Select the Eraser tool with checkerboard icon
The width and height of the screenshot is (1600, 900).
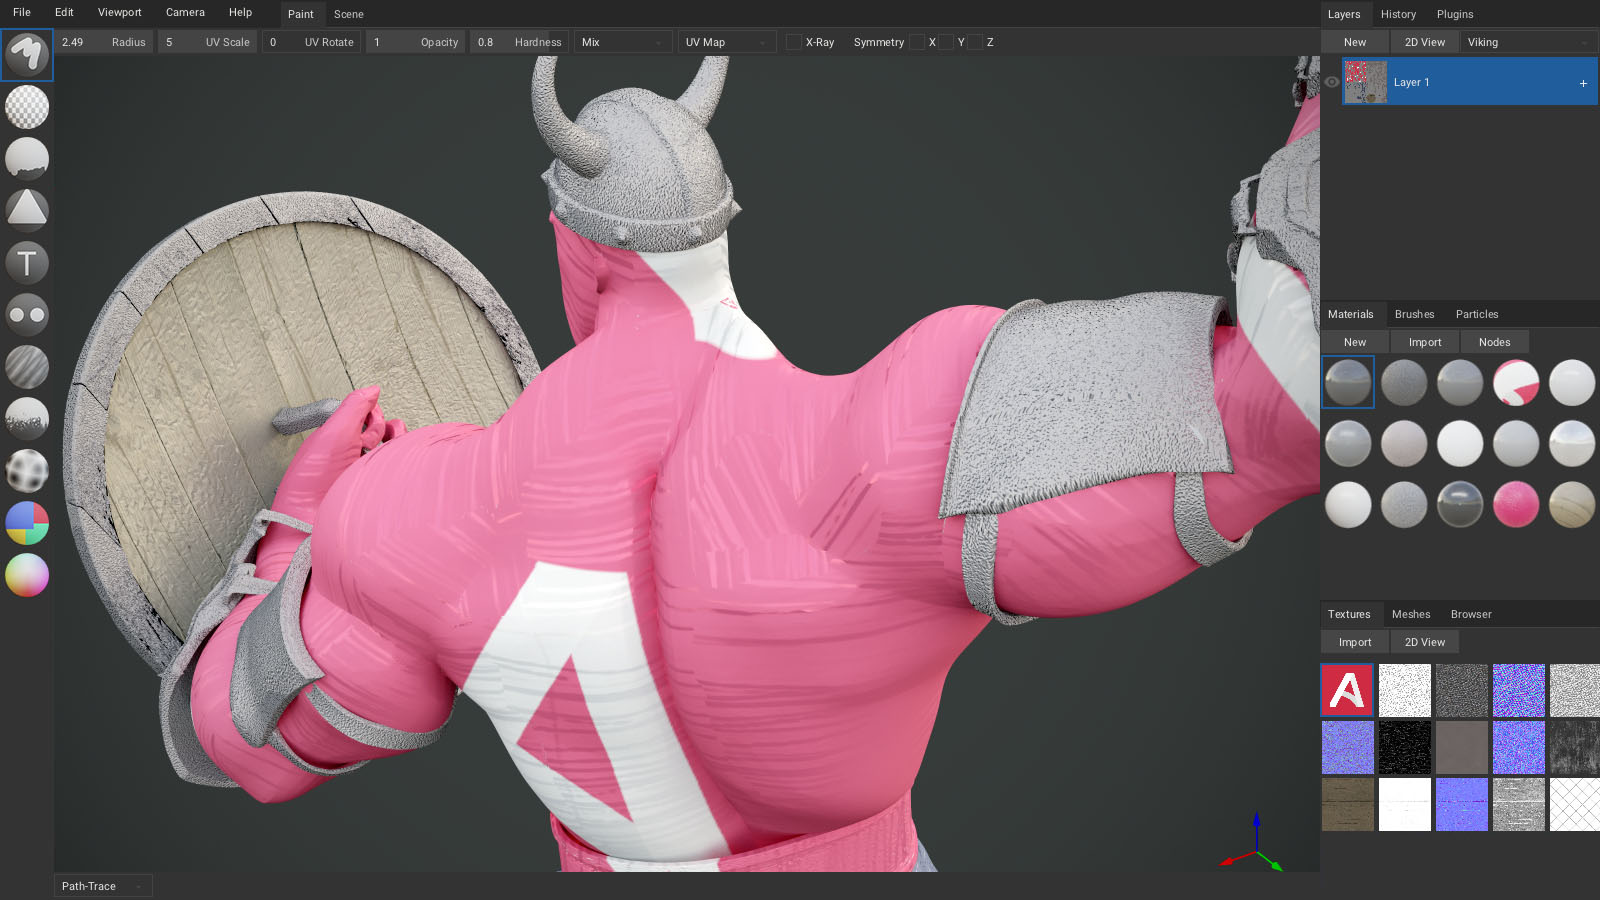click(27, 107)
